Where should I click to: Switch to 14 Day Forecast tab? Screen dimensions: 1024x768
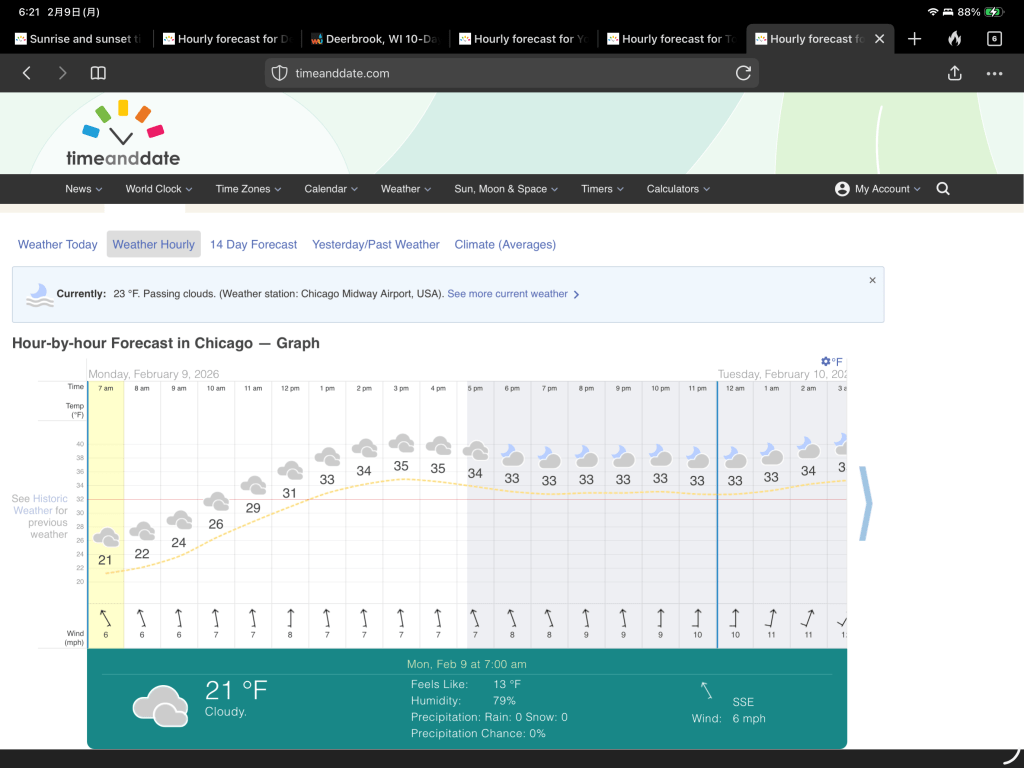(253, 244)
